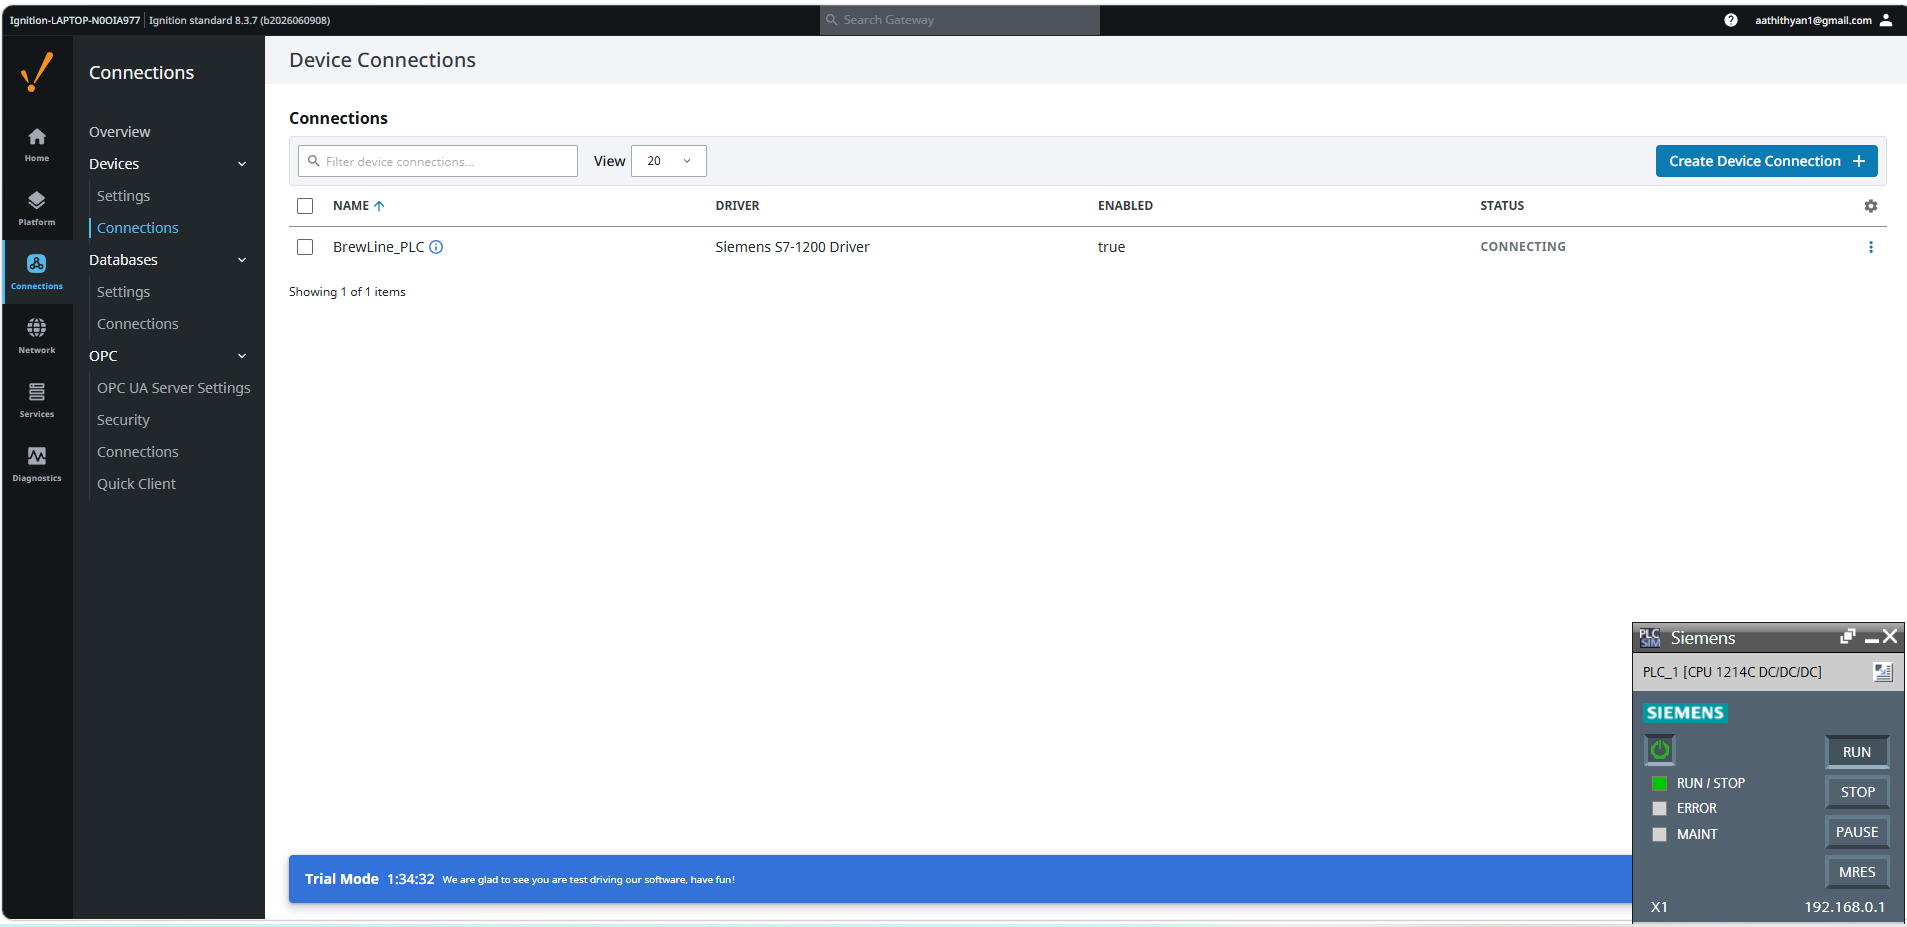Sort by the NAME column arrow
1907x927 pixels.
(x=379, y=206)
